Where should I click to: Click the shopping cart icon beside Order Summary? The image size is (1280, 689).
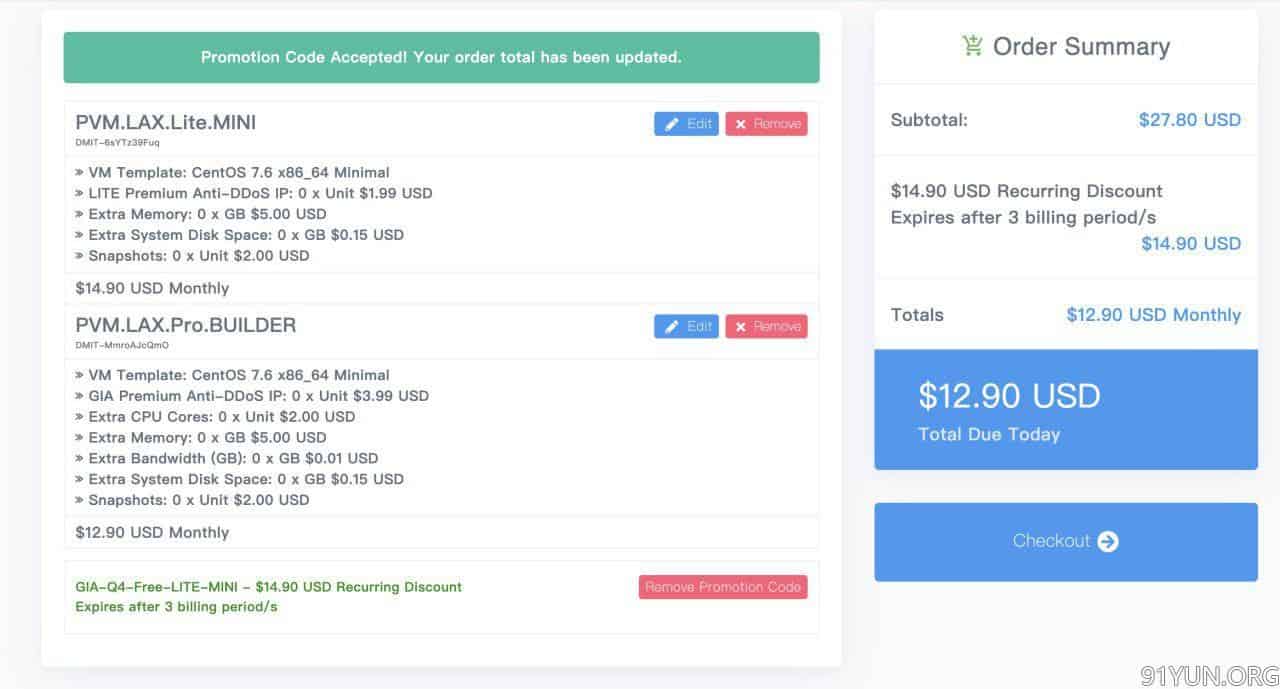pos(972,46)
